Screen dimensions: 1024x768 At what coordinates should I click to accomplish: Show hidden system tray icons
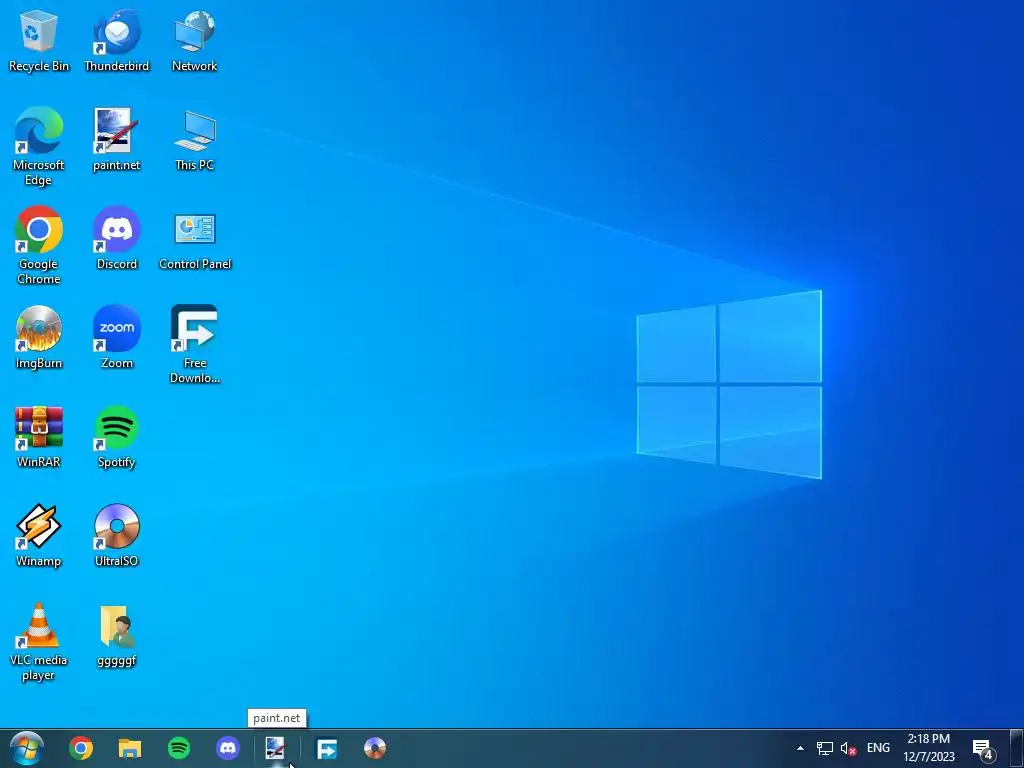tap(800, 748)
